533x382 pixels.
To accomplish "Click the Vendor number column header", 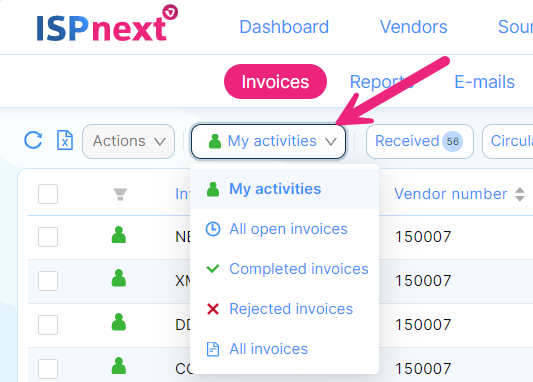I will tap(451, 194).
